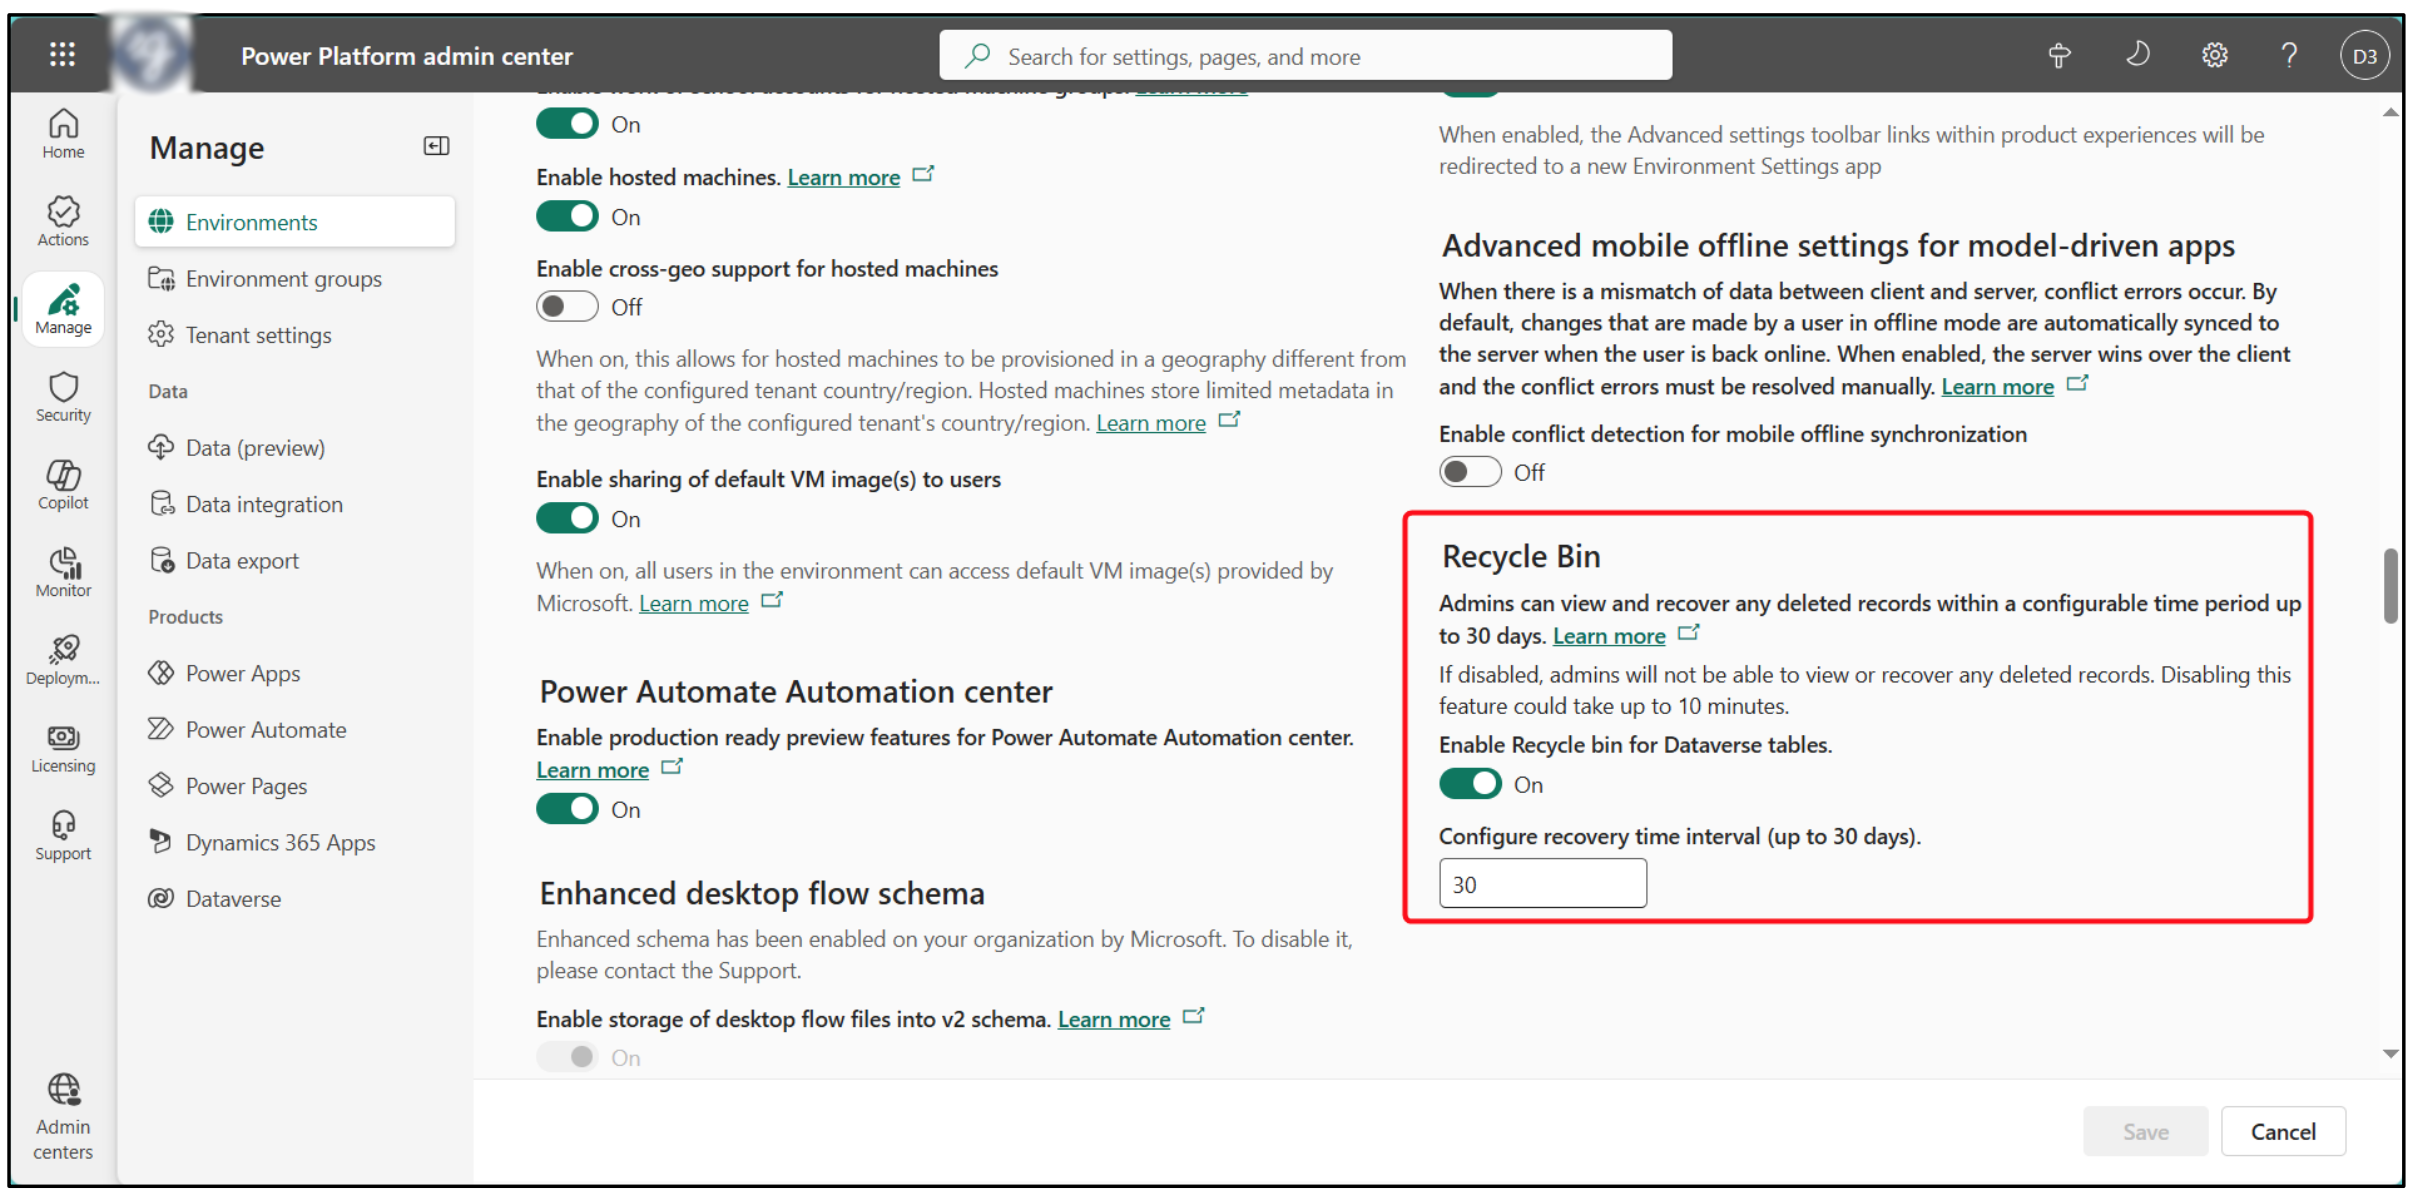Open the Security section icon

(63, 396)
